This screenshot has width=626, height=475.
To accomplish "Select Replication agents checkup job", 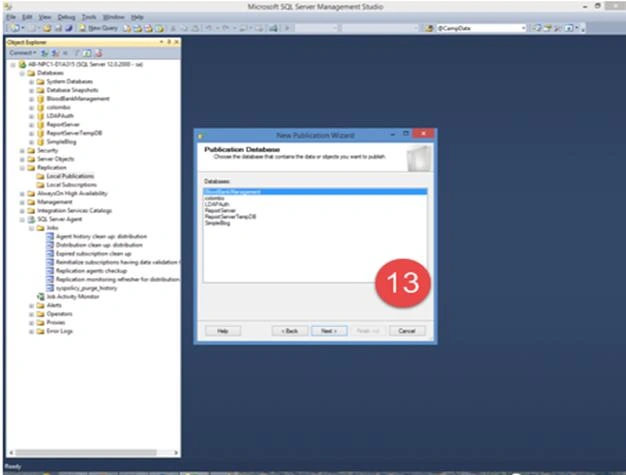I will (91, 271).
